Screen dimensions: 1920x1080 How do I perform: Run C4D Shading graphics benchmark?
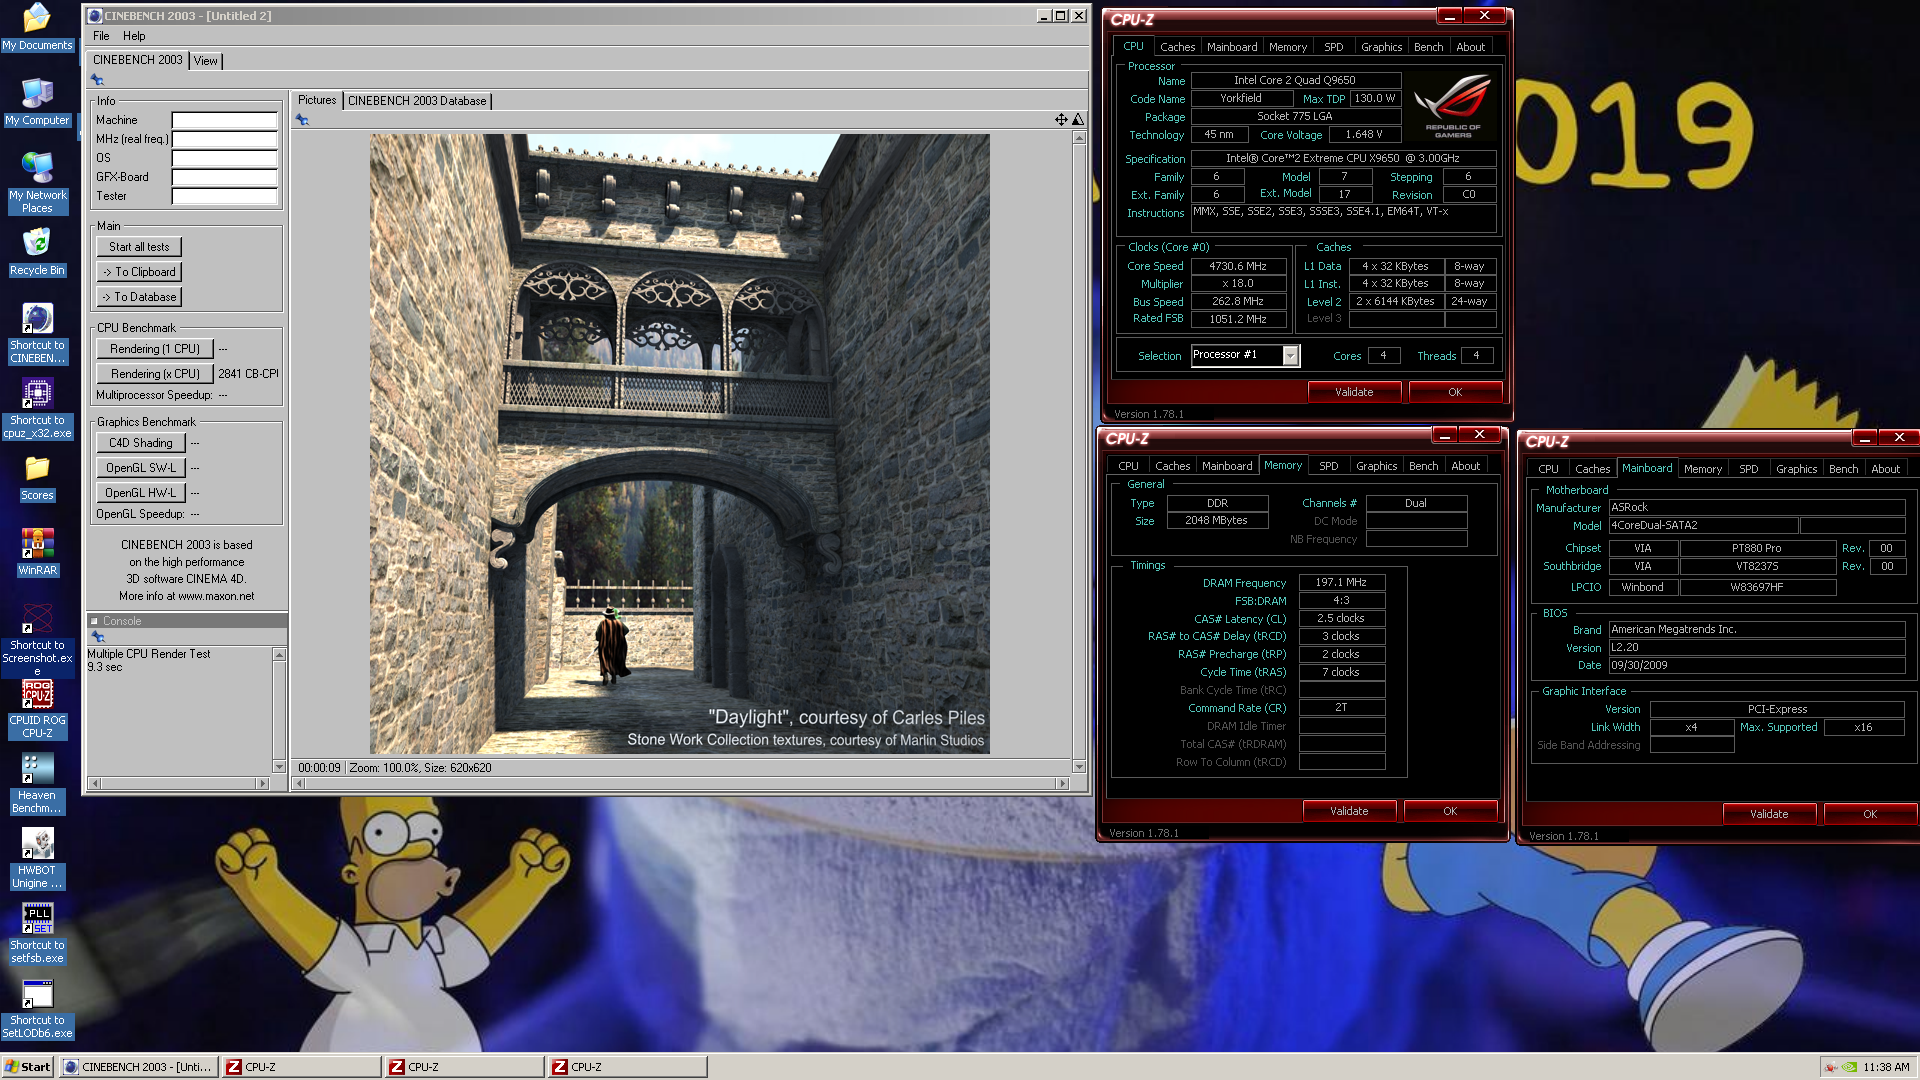point(141,443)
